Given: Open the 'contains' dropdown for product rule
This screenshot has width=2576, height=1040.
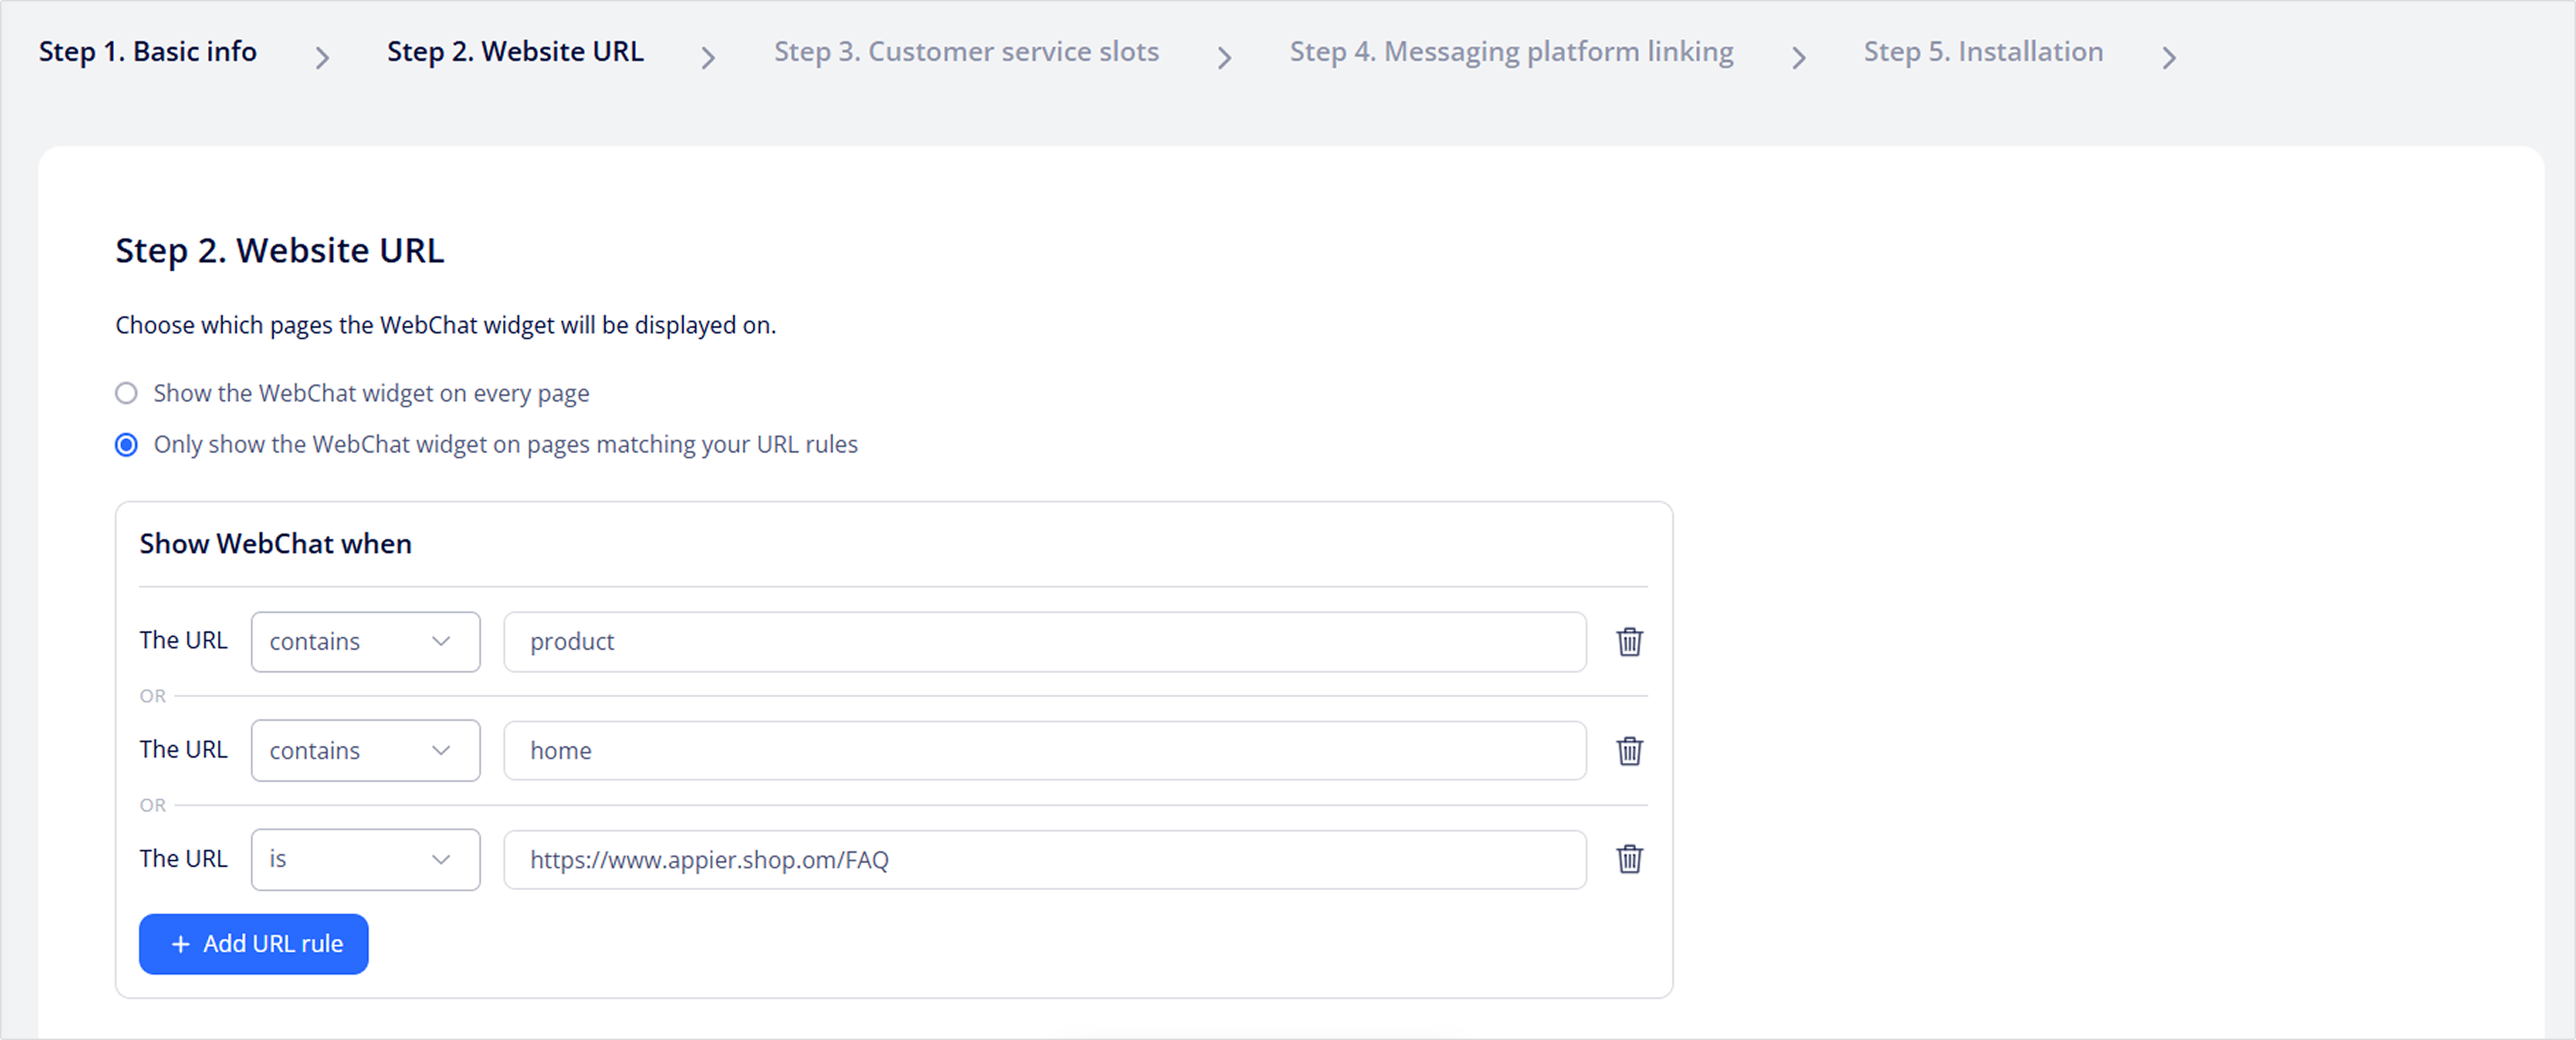Looking at the screenshot, I should click(365, 642).
